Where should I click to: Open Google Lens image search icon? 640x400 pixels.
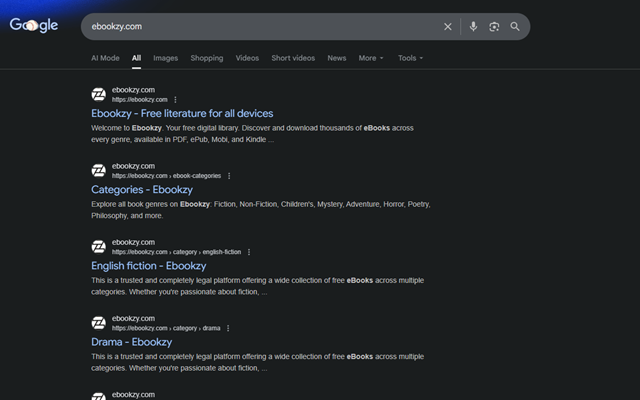494,27
